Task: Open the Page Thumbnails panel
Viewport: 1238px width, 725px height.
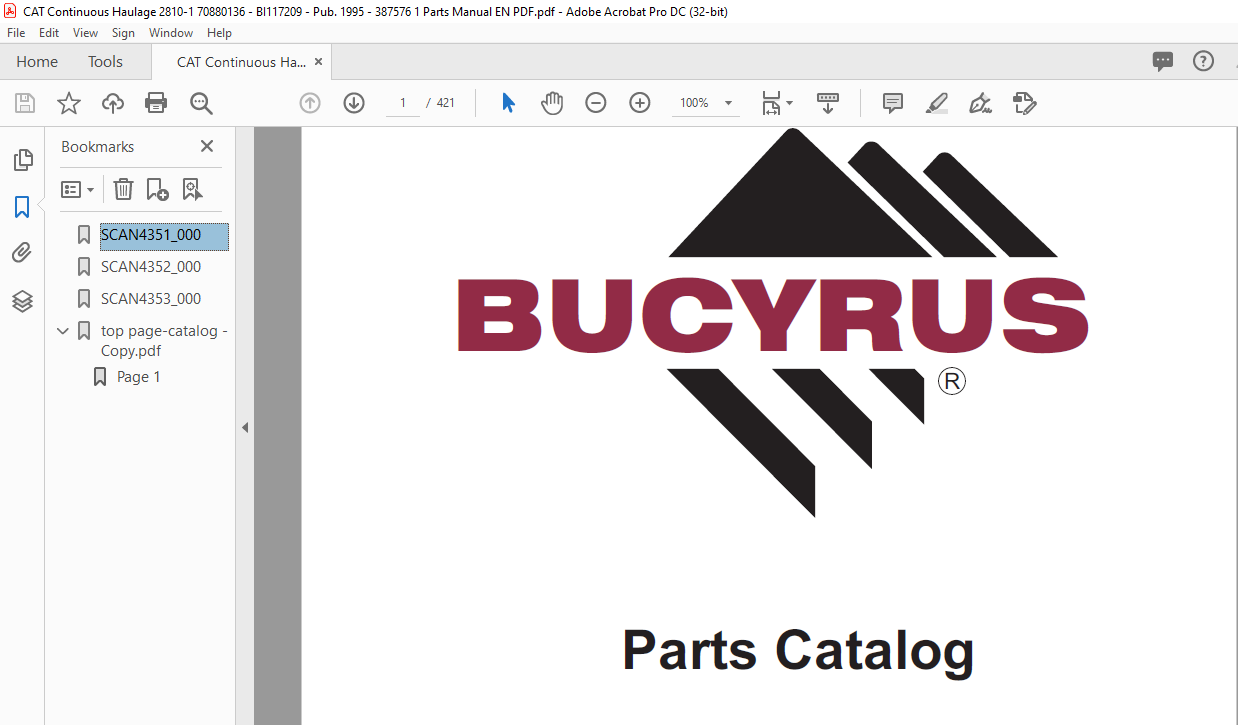Action: click(22, 160)
